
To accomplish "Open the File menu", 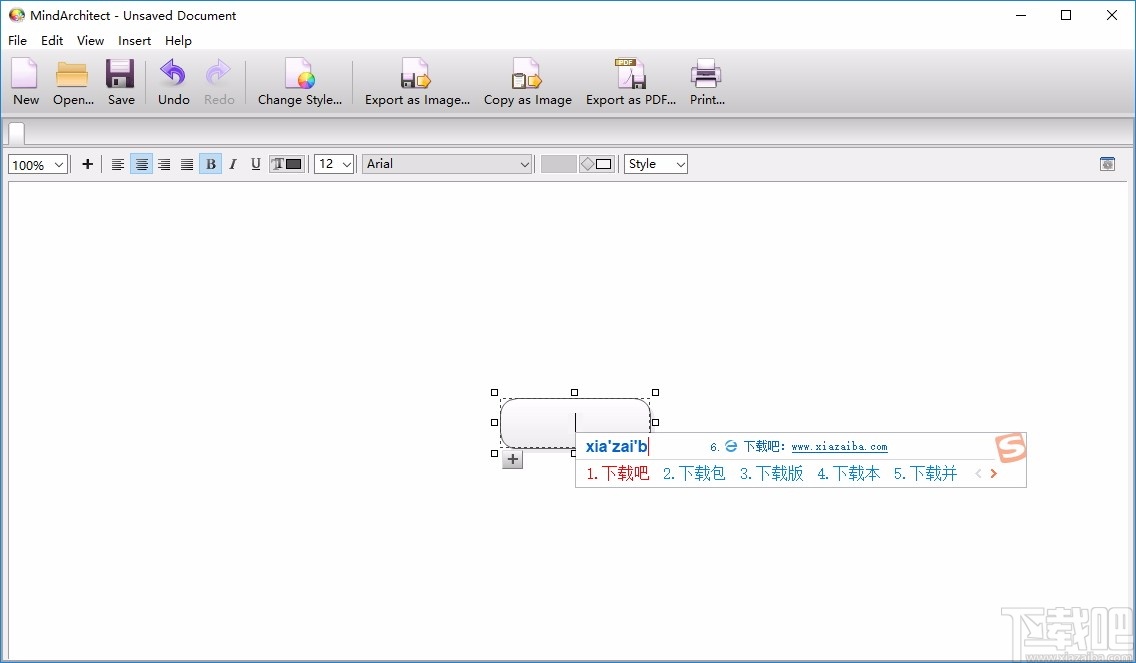I will click(17, 41).
